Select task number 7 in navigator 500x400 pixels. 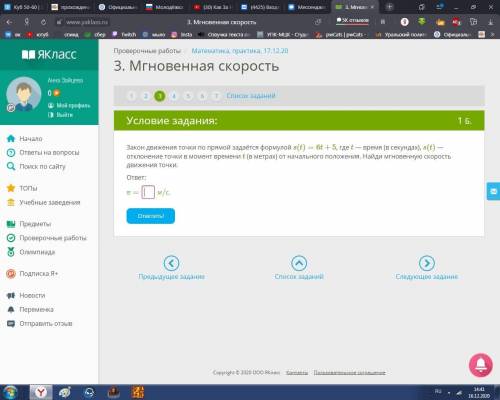(x=216, y=96)
